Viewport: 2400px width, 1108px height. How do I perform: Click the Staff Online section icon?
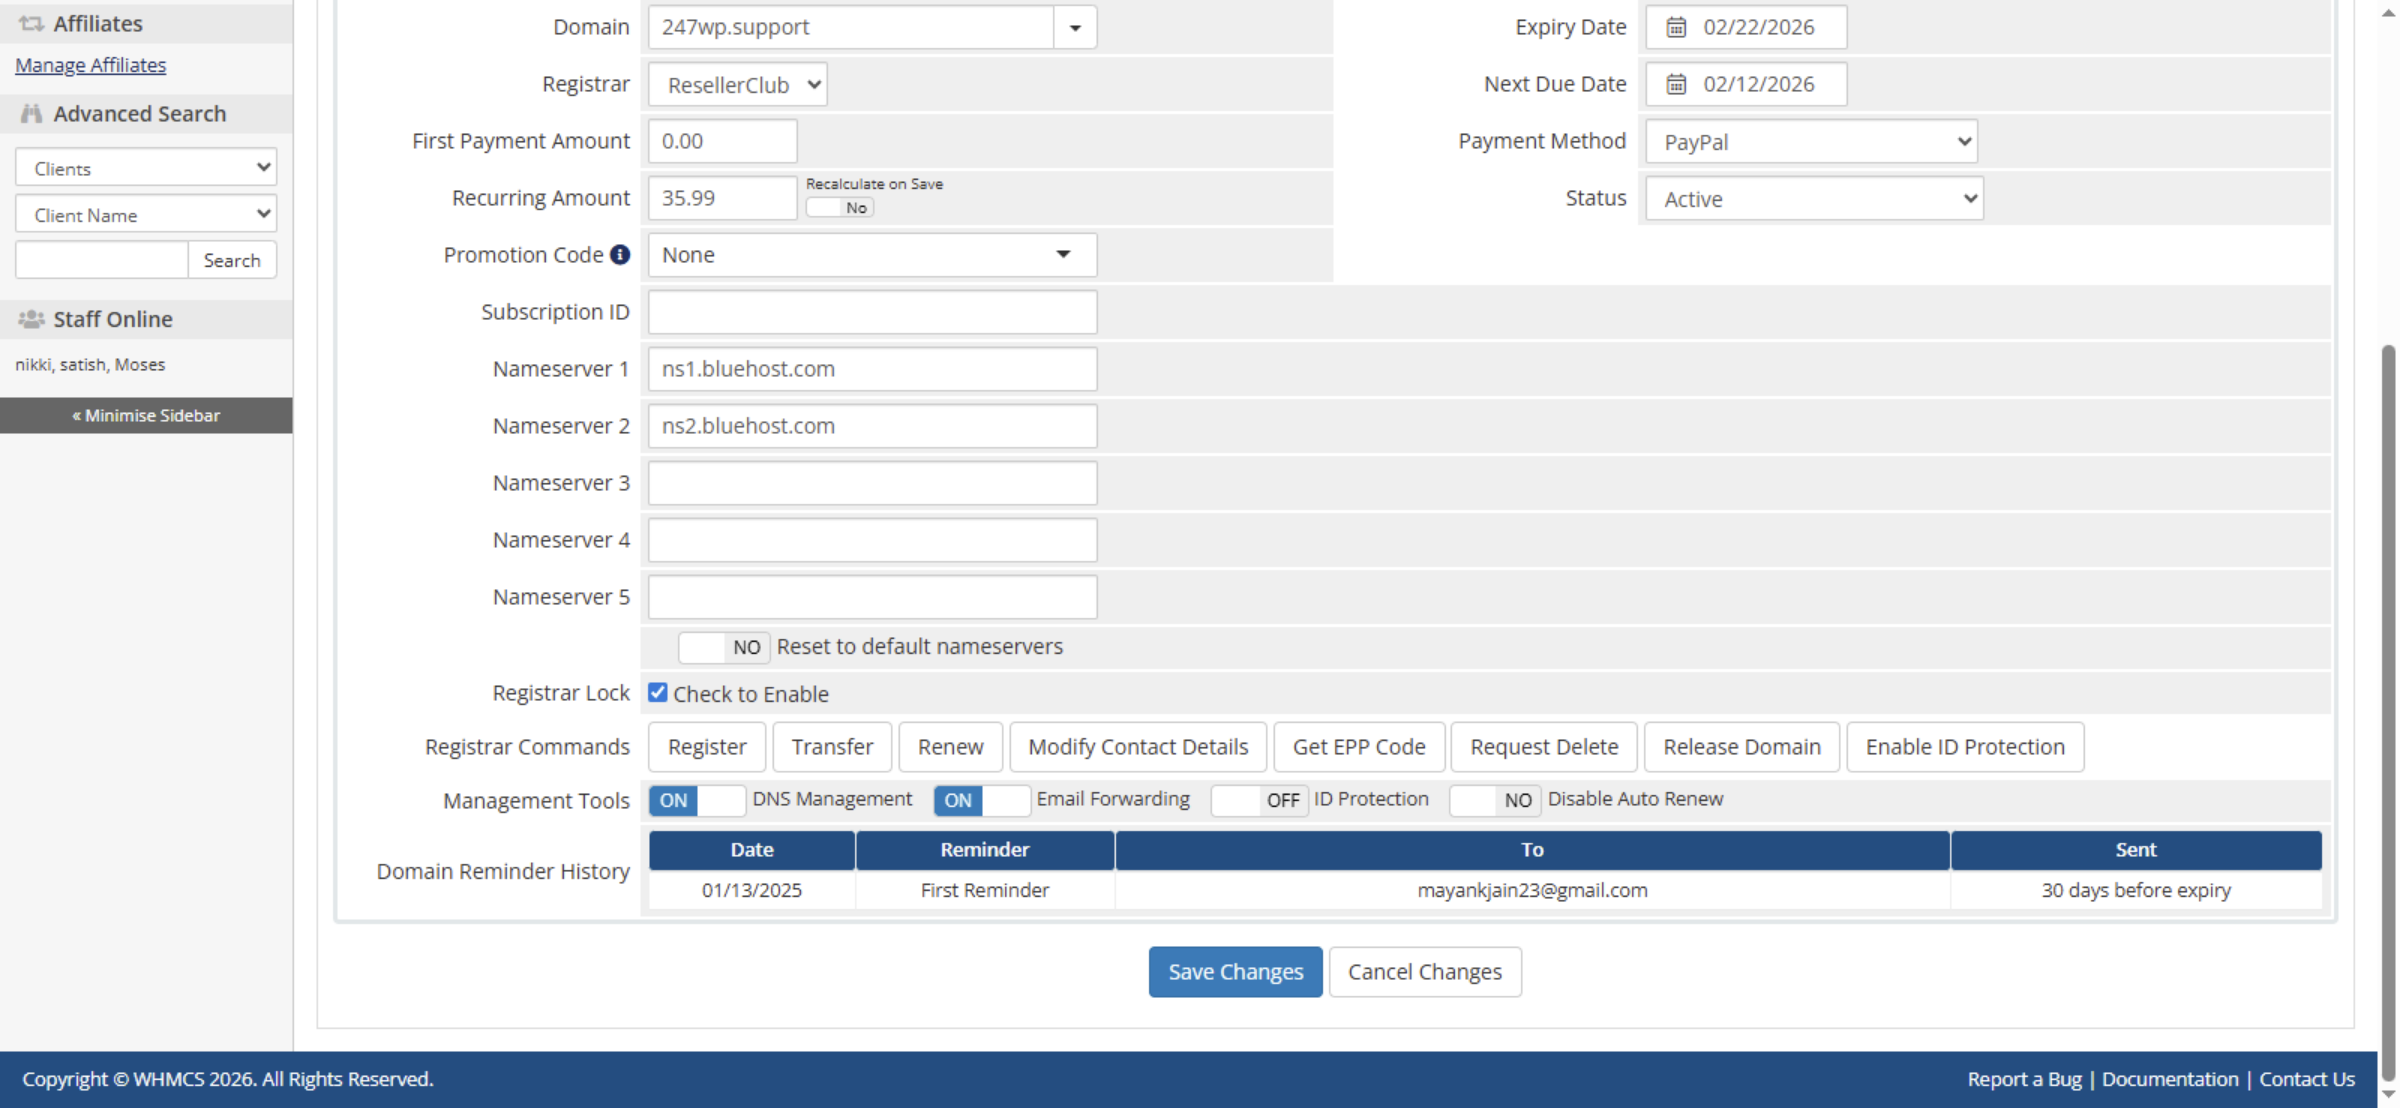[x=32, y=319]
